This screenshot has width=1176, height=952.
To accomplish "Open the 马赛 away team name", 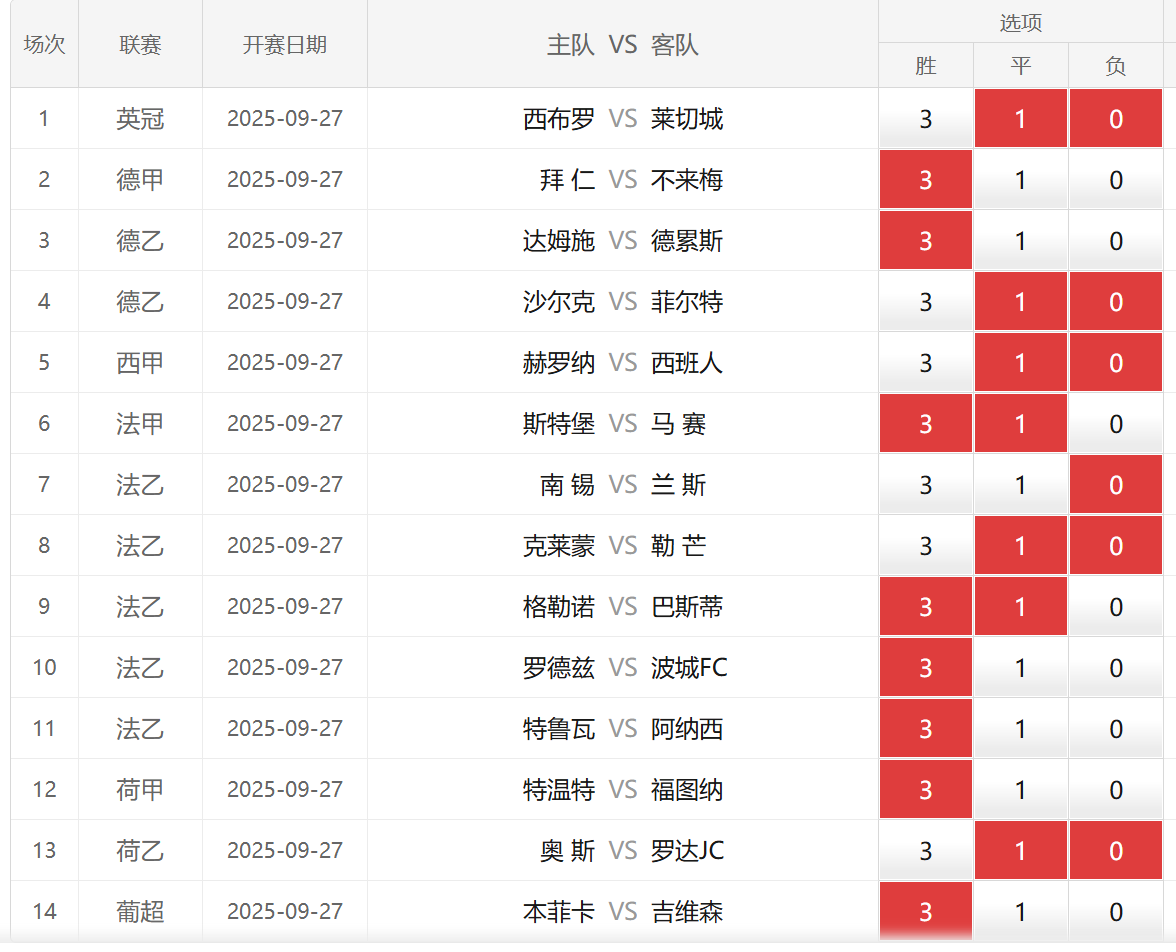I will [678, 424].
